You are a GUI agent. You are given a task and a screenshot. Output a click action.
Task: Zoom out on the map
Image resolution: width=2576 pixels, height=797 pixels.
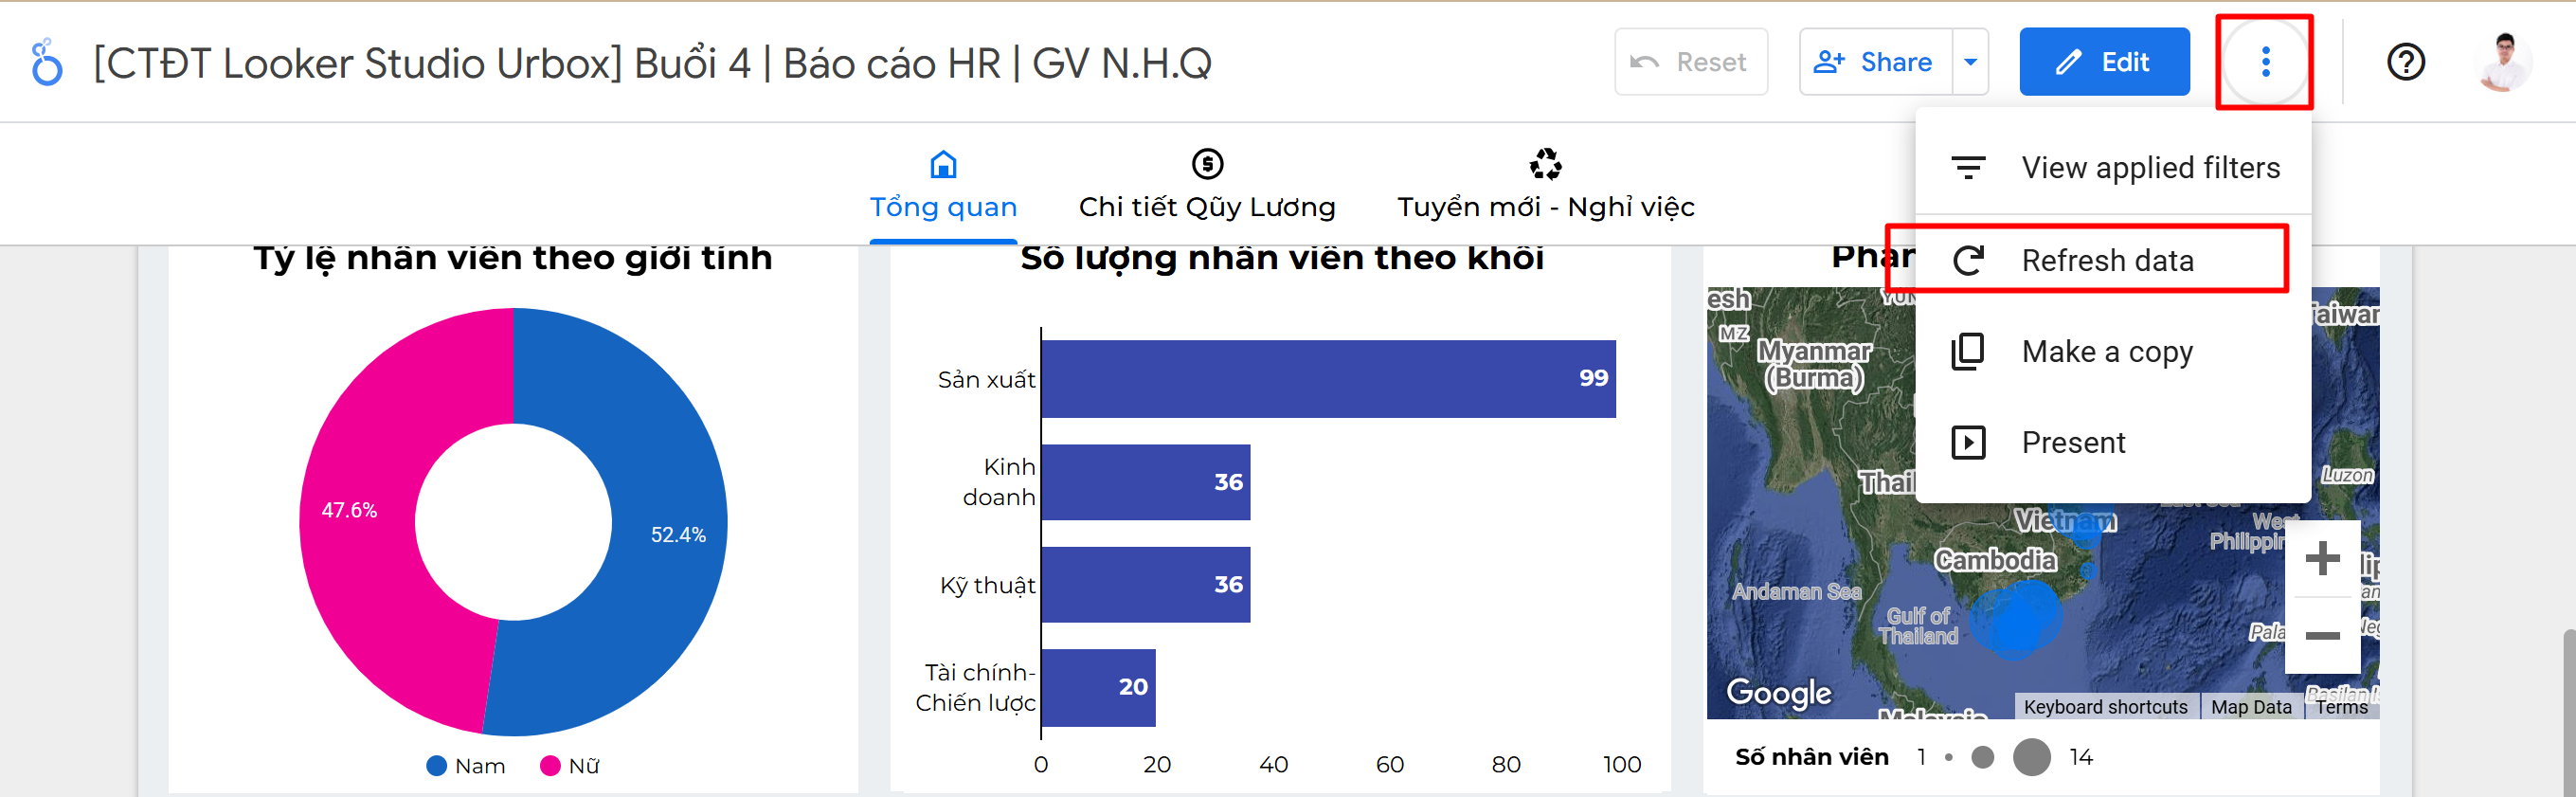2322,636
